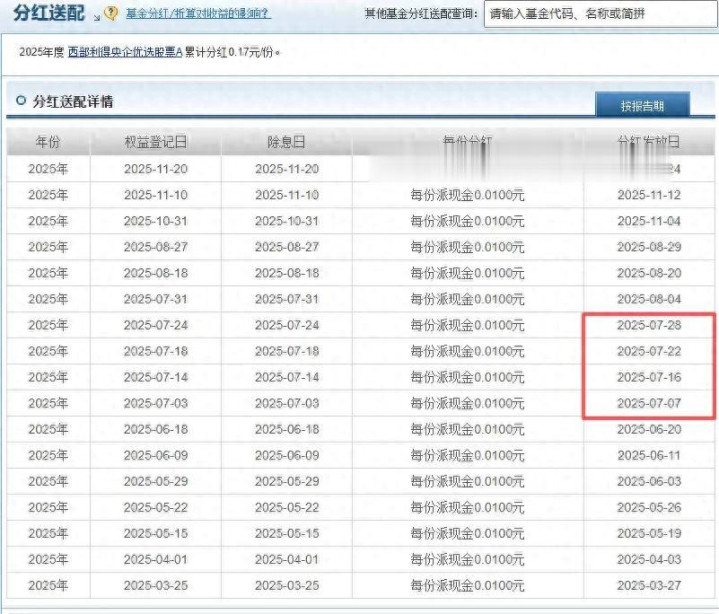Switch to the 按报告期 tab
719x614 pixels.
tap(642, 105)
